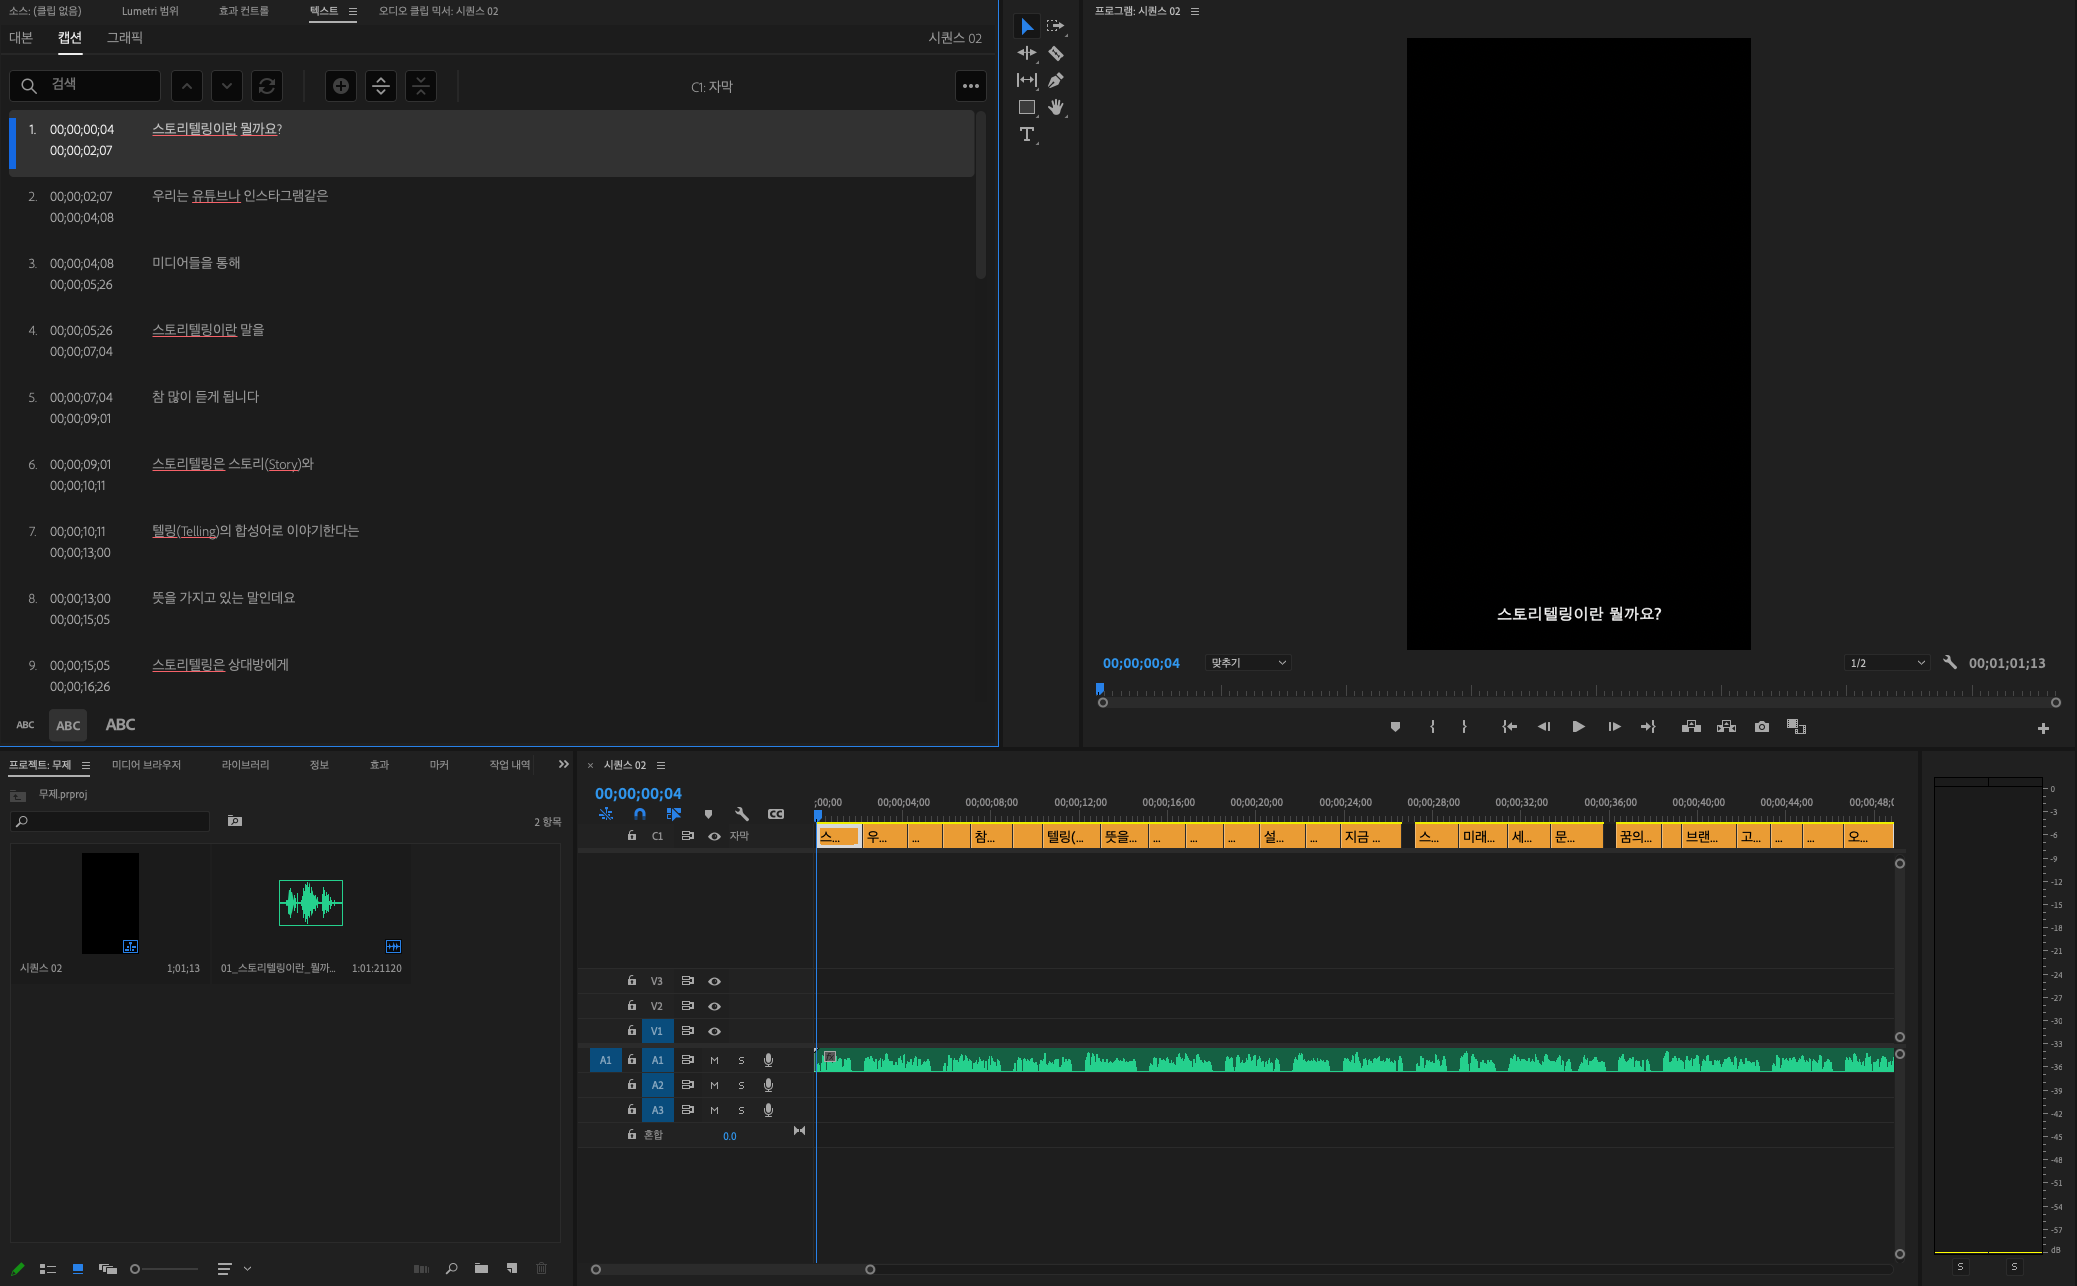Solo audio track A2

[741, 1085]
